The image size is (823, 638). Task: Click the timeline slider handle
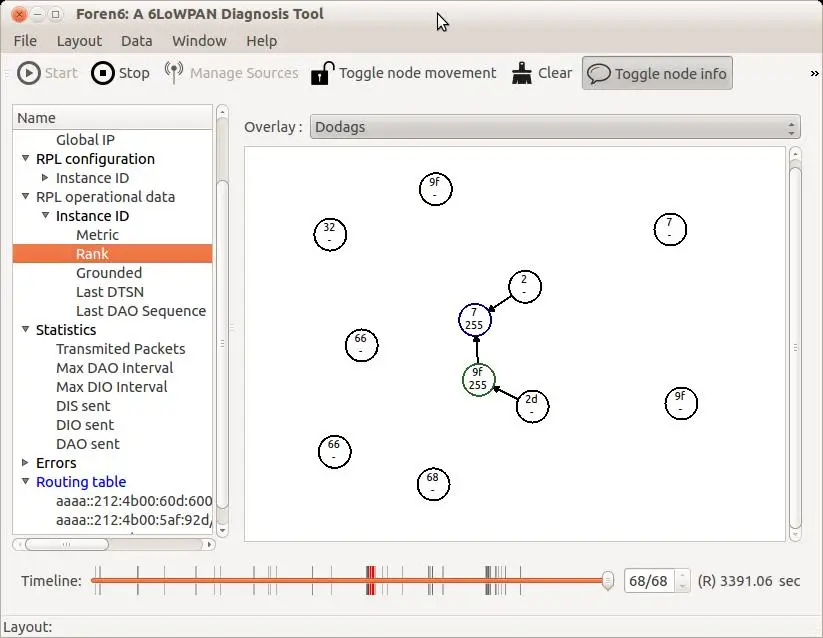pos(608,581)
